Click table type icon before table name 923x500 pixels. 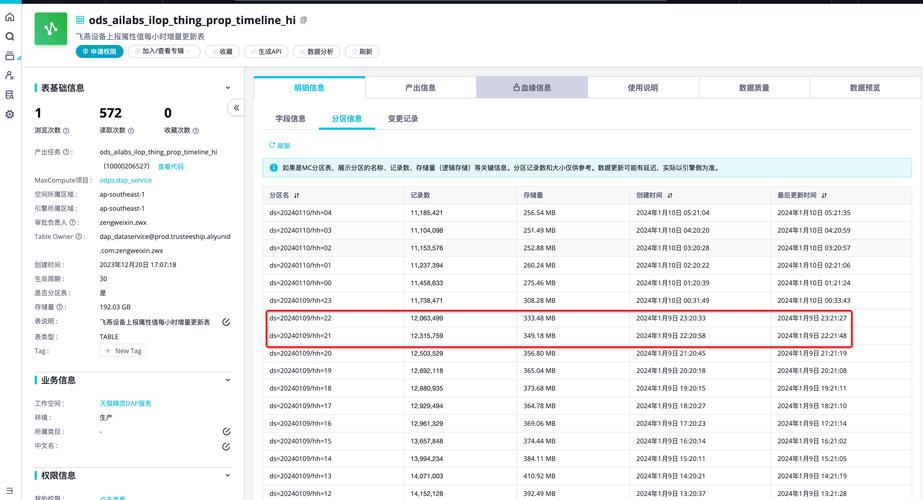coord(80,20)
